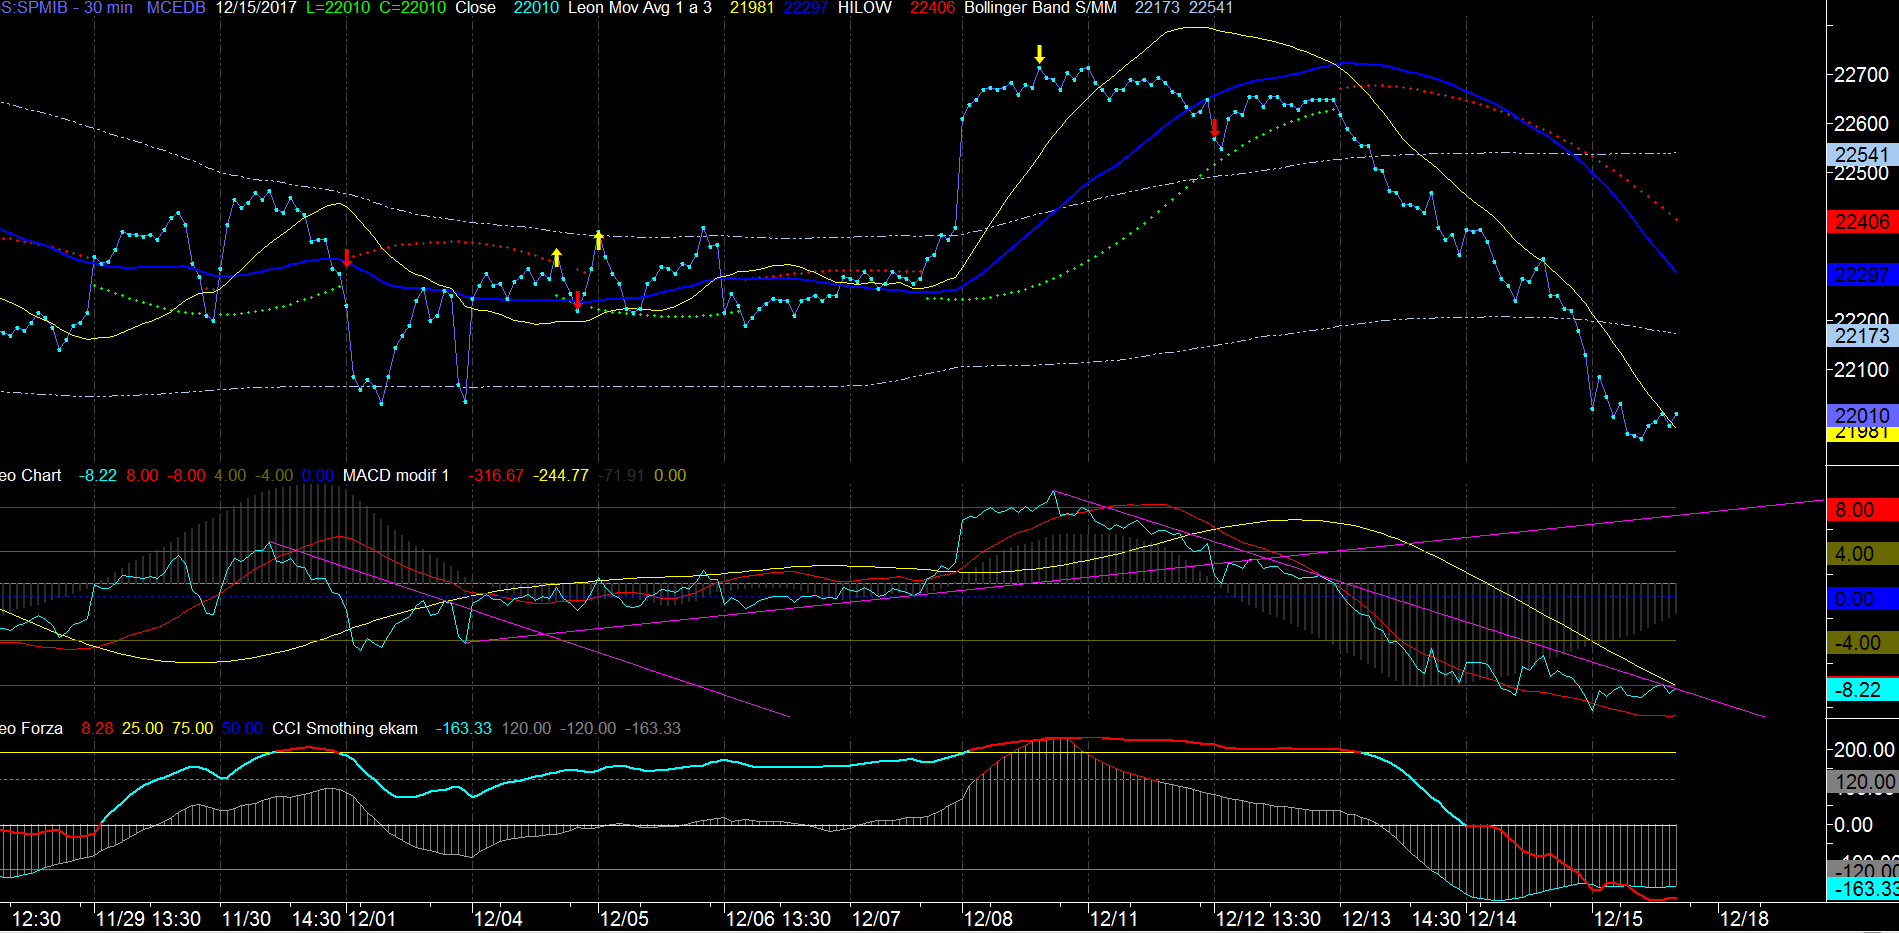
Task: Select the gray 120.00 axis tag in CCI panel
Action: (1862, 782)
